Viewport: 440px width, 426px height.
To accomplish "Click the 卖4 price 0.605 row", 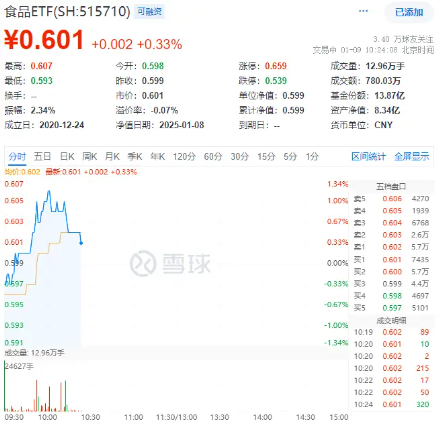I will [391, 211].
